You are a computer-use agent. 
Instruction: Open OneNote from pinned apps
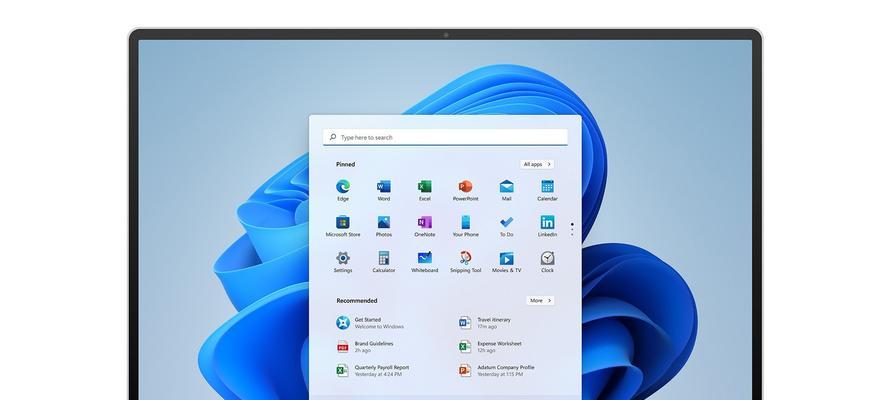[x=425, y=226]
